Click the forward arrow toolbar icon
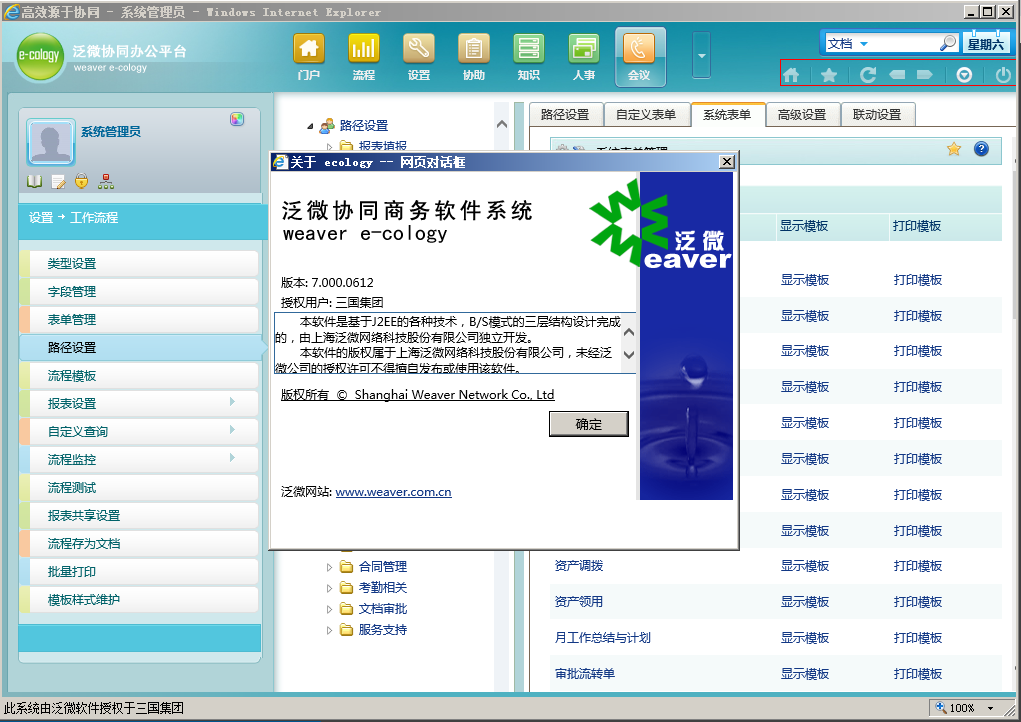This screenshot has width=1021, height=722. click(x=925, y=74)
